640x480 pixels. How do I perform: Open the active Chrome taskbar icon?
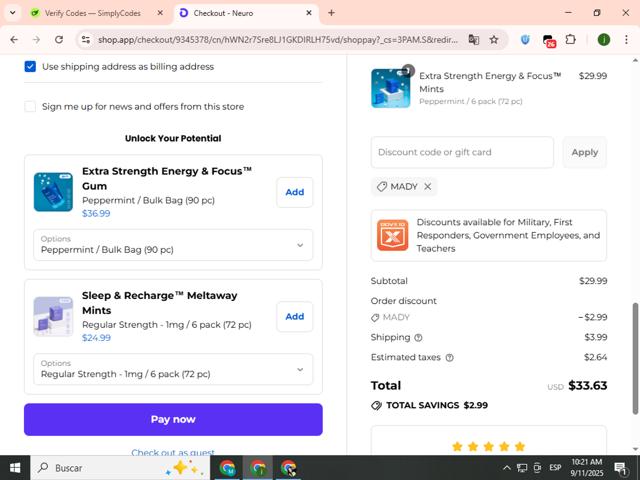[258, 468]
